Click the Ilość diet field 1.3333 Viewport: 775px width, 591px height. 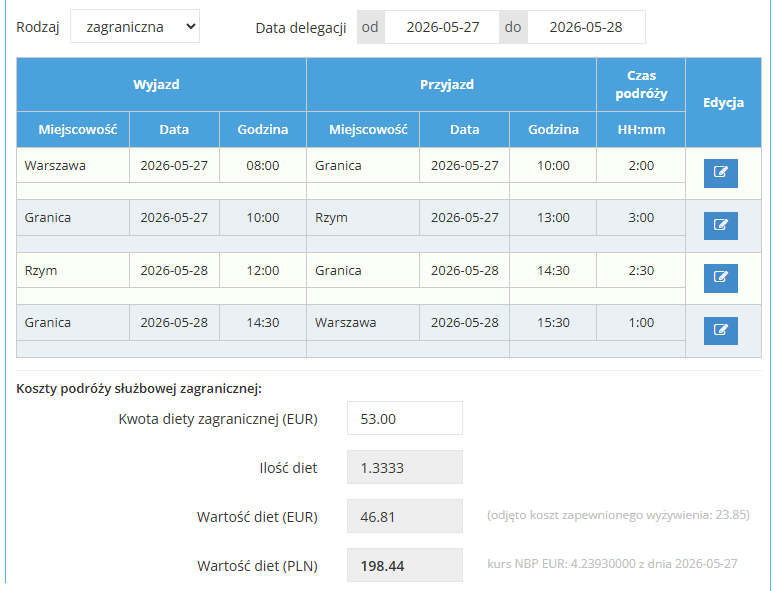point(405,467)
